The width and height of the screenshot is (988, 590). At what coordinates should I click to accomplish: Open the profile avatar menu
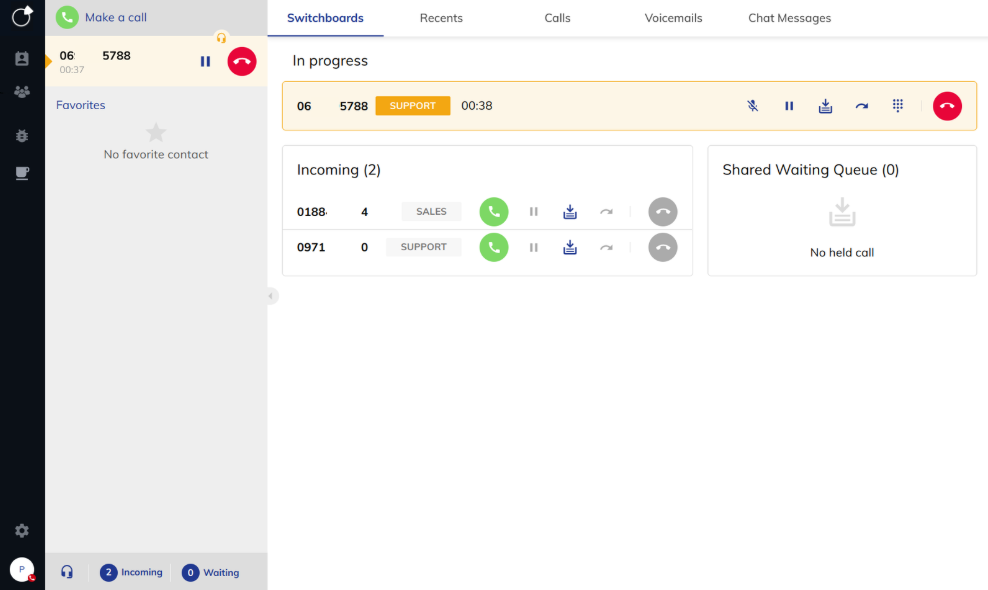22,569
